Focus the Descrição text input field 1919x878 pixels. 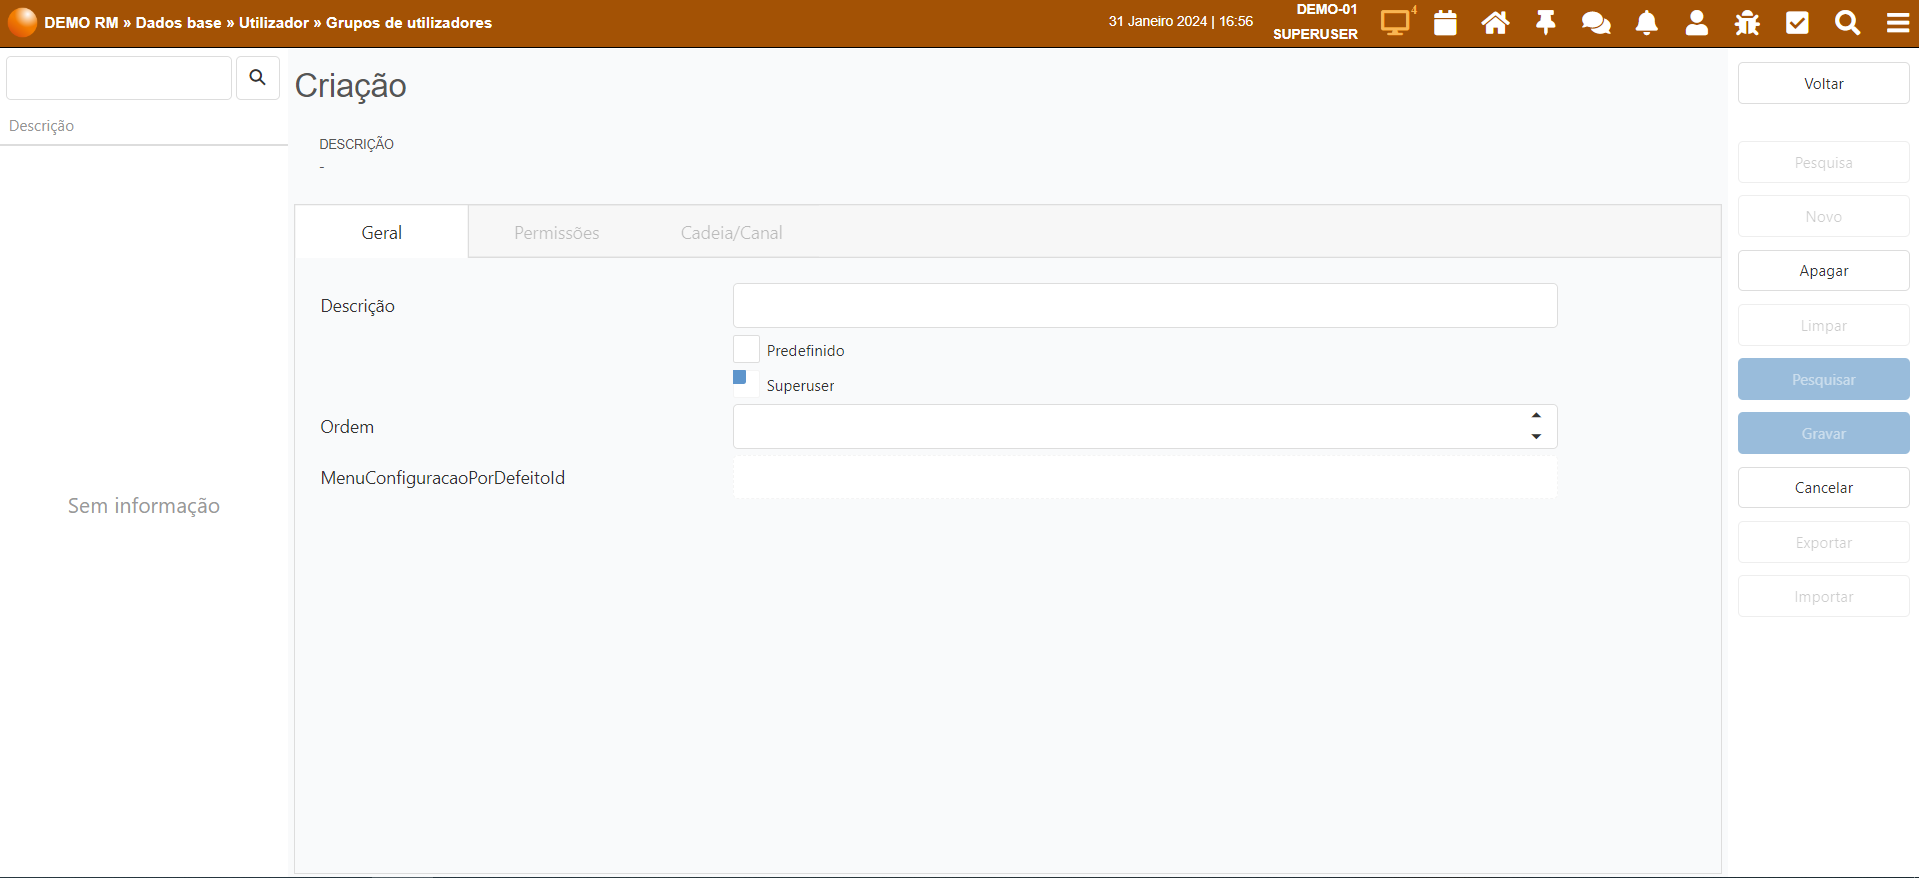1145,305
